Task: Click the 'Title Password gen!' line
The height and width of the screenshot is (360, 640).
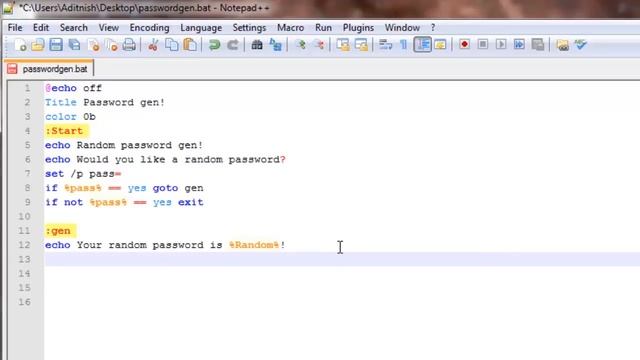Action: click(x=105, y=102)
